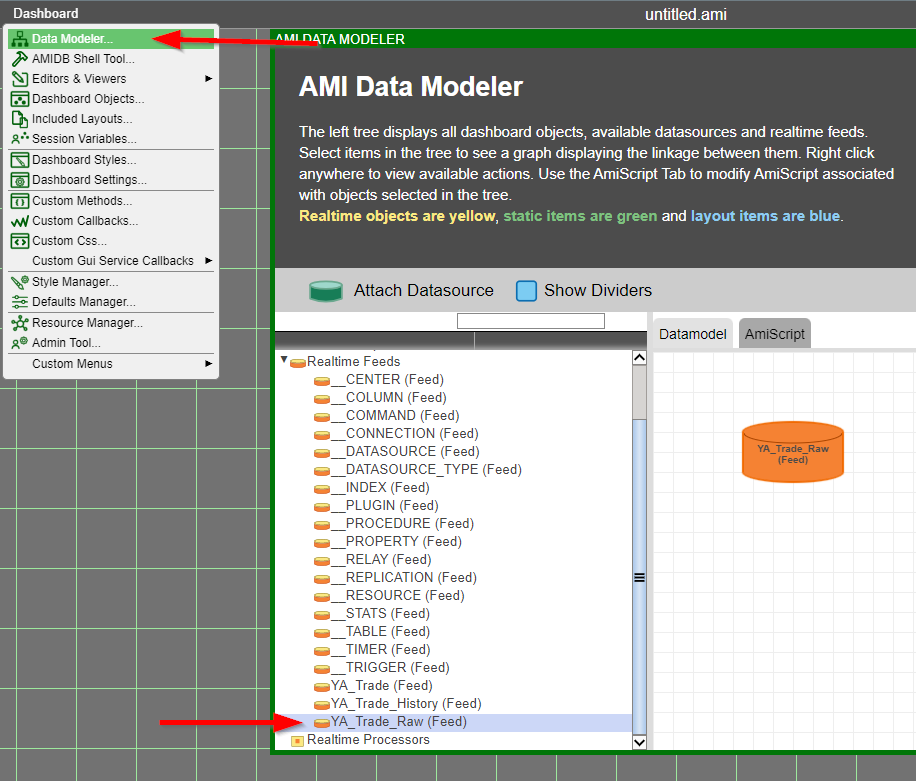Select the __PLUGIN (Feed) tree row
Screen dimensions: 916x781
(x=453, y=506)
